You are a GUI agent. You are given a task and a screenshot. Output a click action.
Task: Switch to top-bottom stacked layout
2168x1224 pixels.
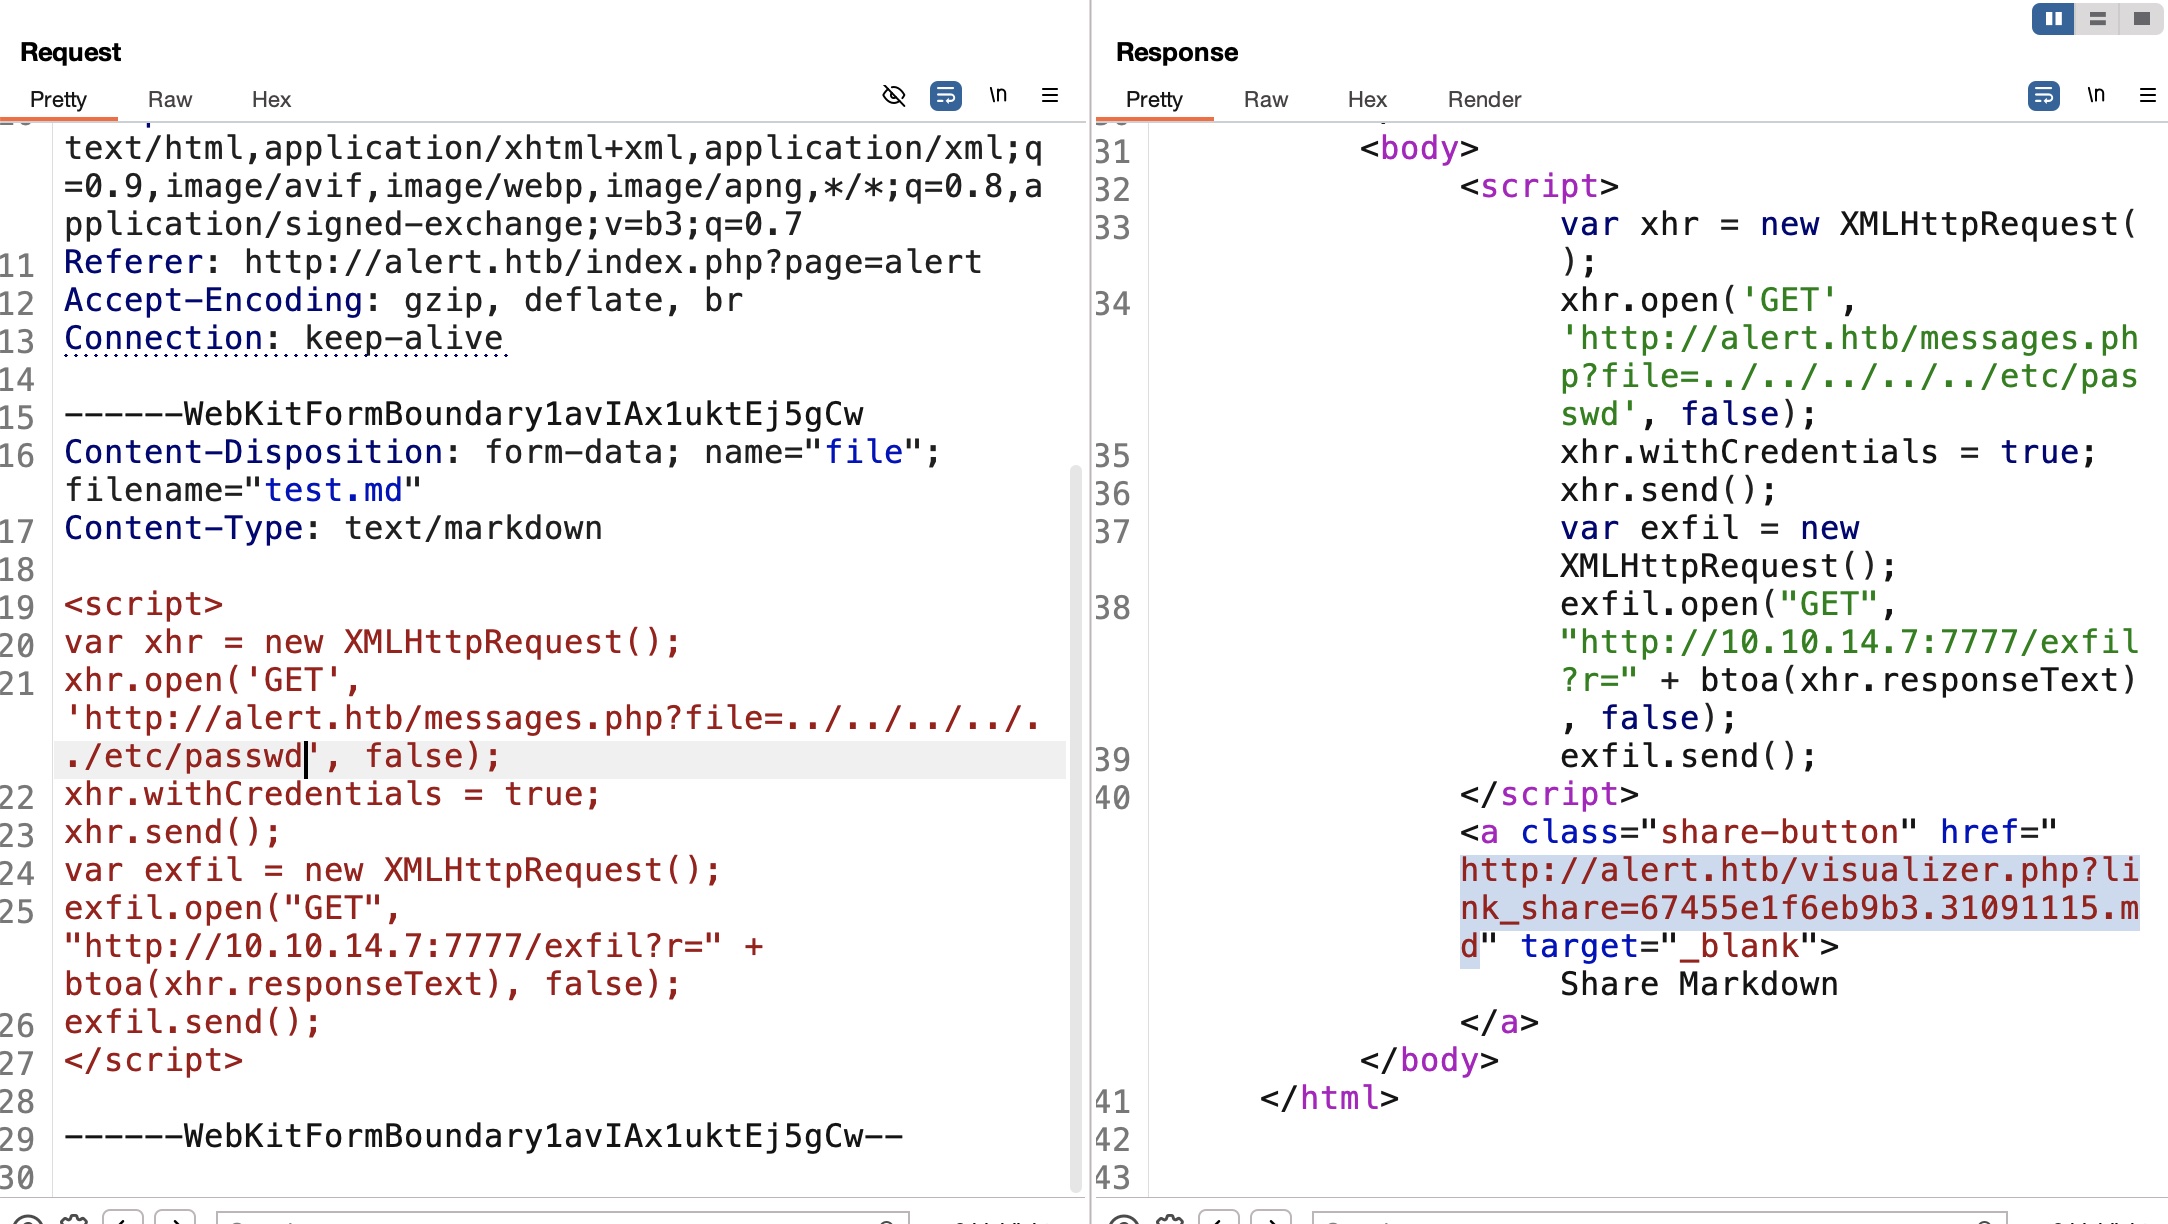(2097, 19)
